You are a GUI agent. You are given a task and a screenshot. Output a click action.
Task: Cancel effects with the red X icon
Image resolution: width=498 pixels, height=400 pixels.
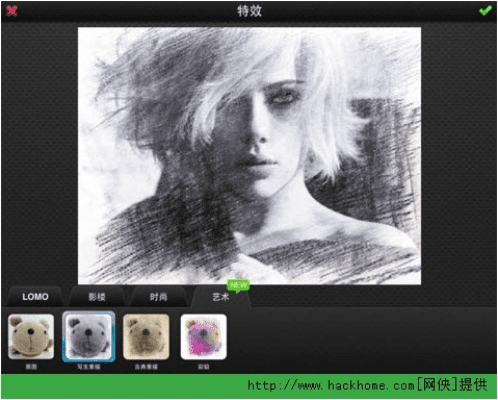[x=12, y=11]
